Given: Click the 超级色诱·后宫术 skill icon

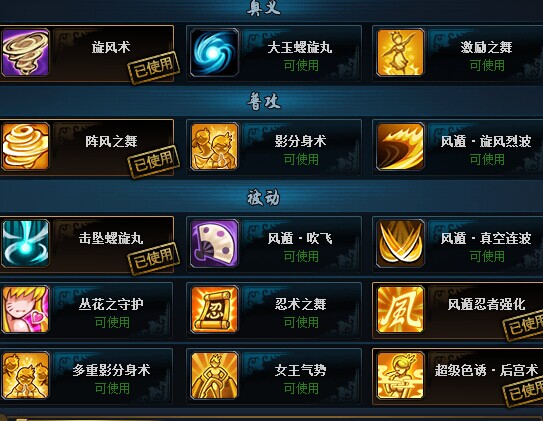Looking at the screenshot, I should [x=400, y=376].
